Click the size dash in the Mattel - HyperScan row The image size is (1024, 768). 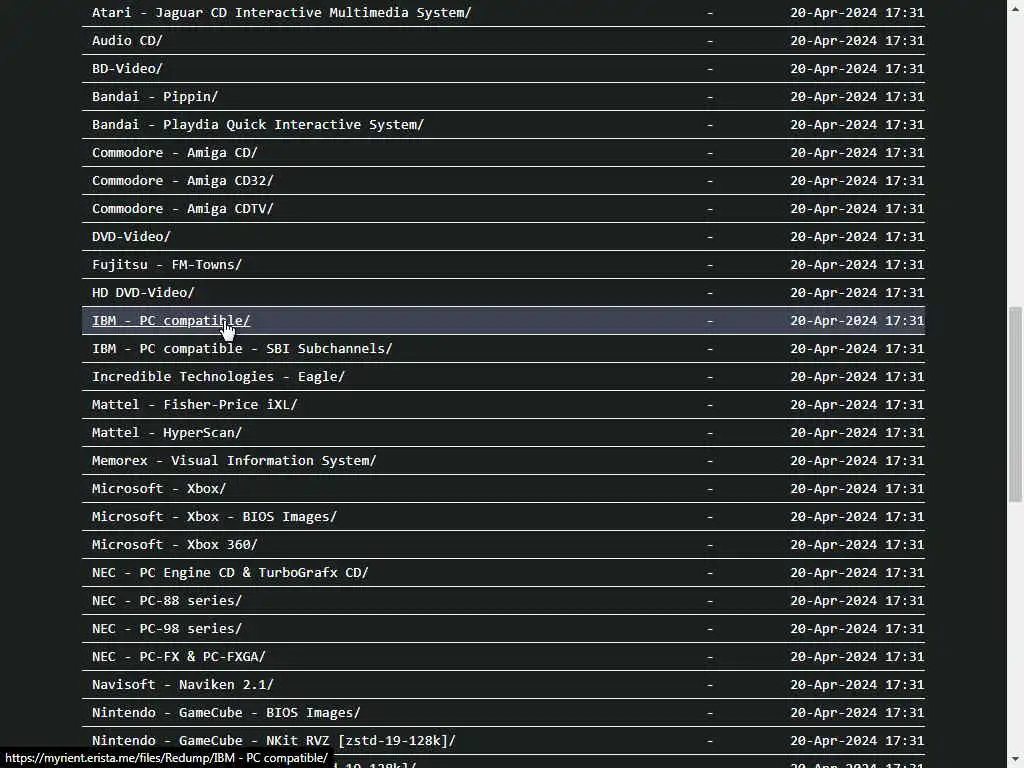(710, 433)
